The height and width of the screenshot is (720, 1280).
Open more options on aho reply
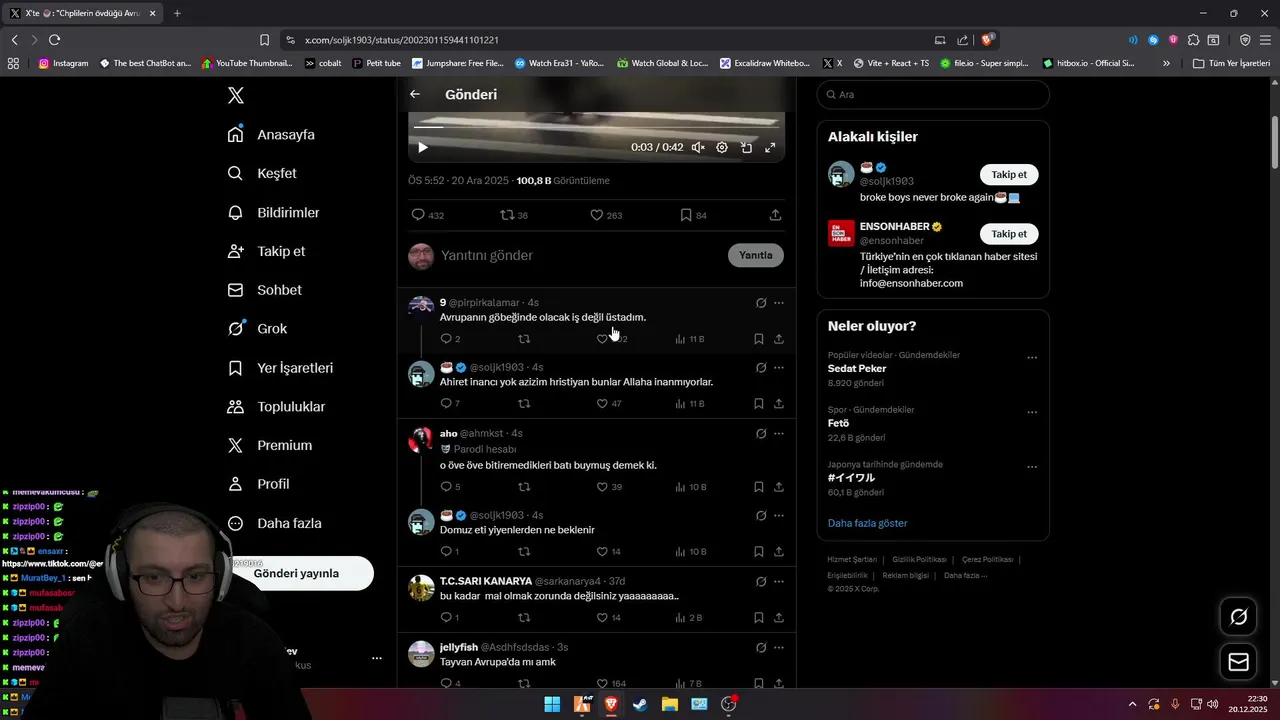779,434
